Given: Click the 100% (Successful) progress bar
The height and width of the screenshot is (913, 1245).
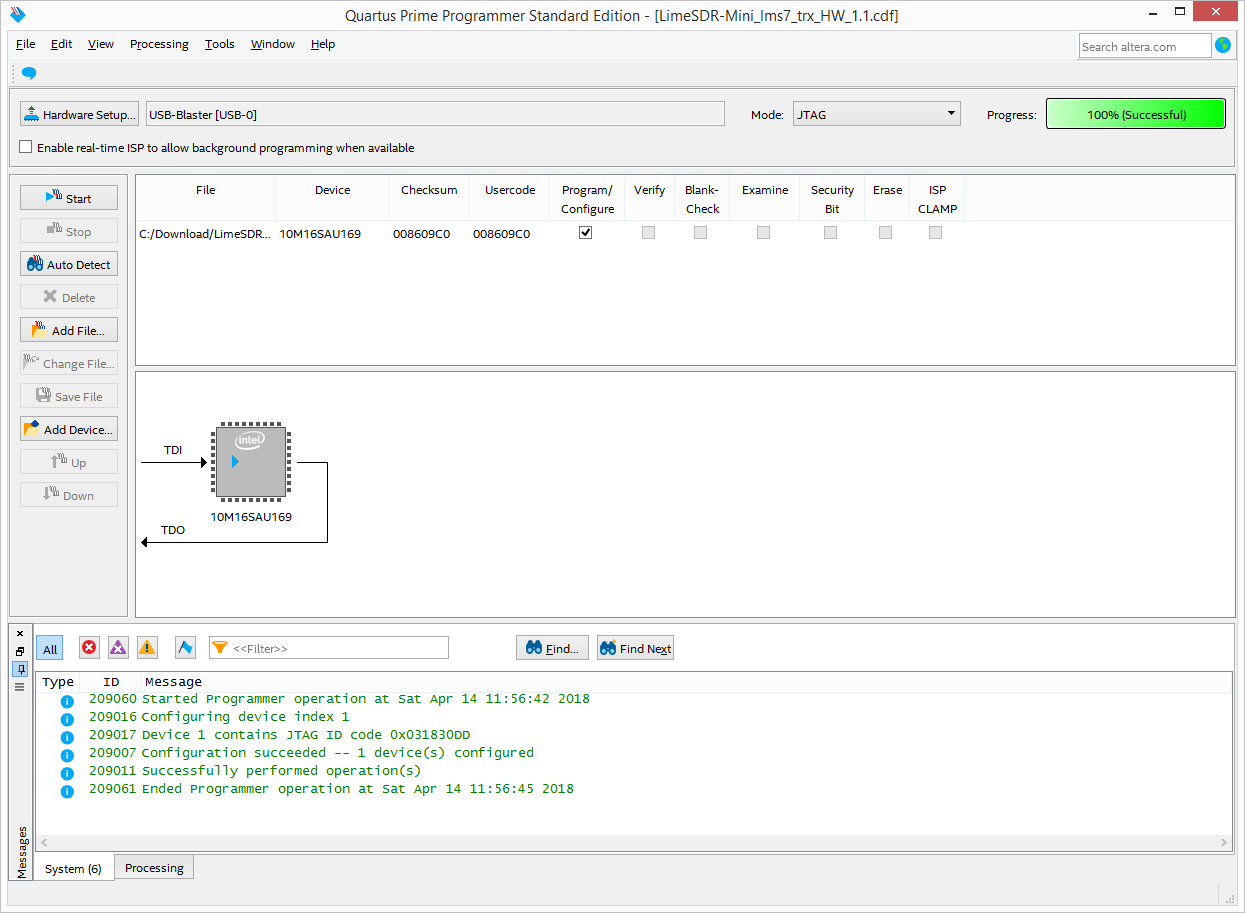Looking at the screenshot, I should click(x=1135, y=114).
